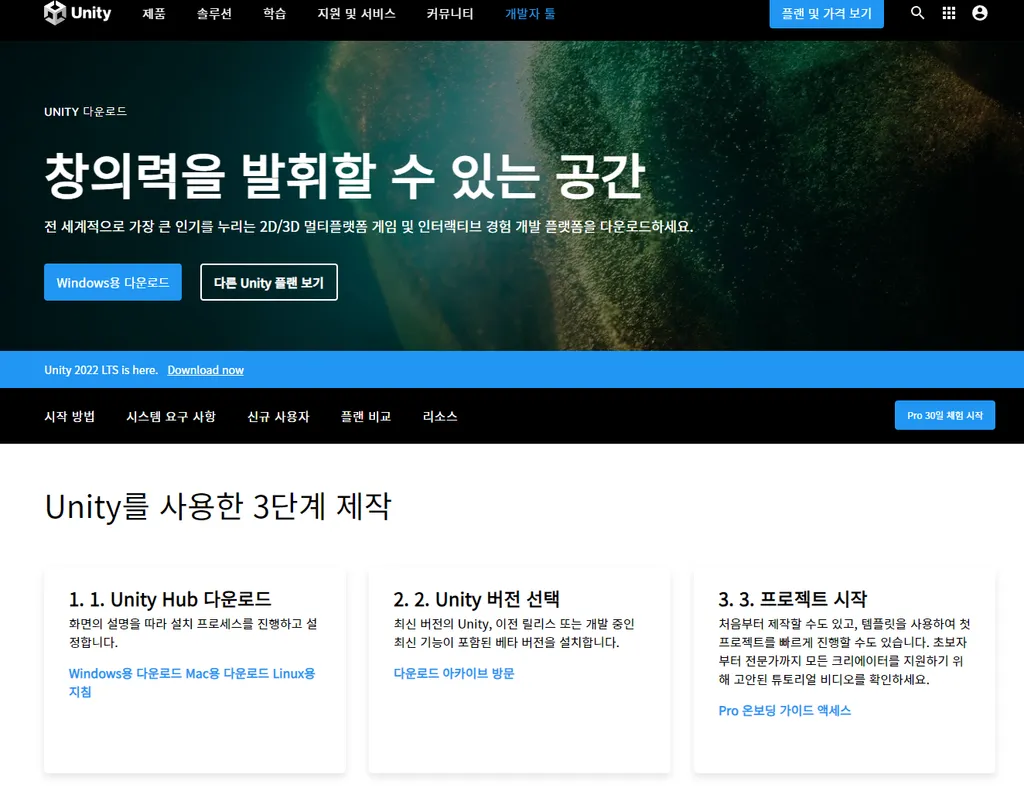
Task: Go to 시스템 요구 사항 tab
Action: [x=170, y=417]
